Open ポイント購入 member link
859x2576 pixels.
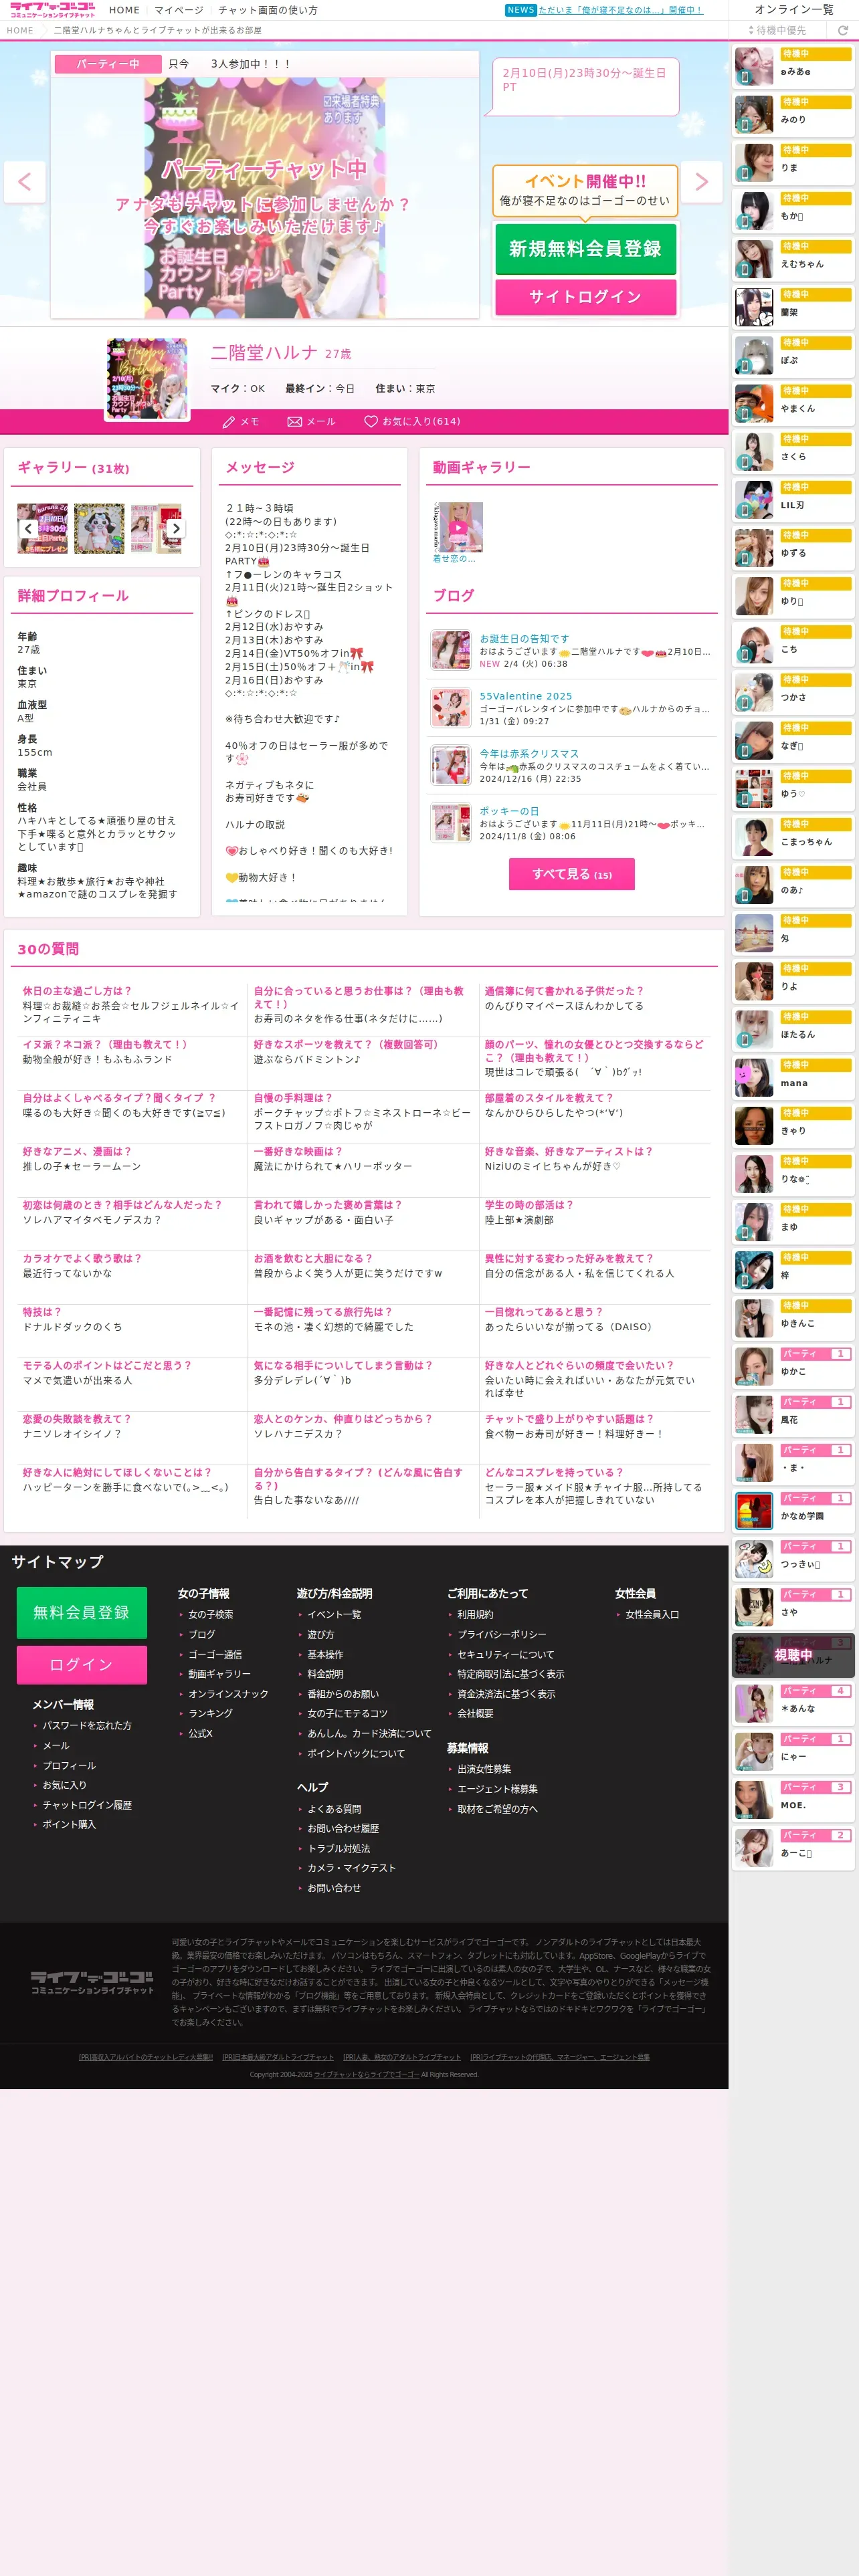click(x=69, y=1824)
